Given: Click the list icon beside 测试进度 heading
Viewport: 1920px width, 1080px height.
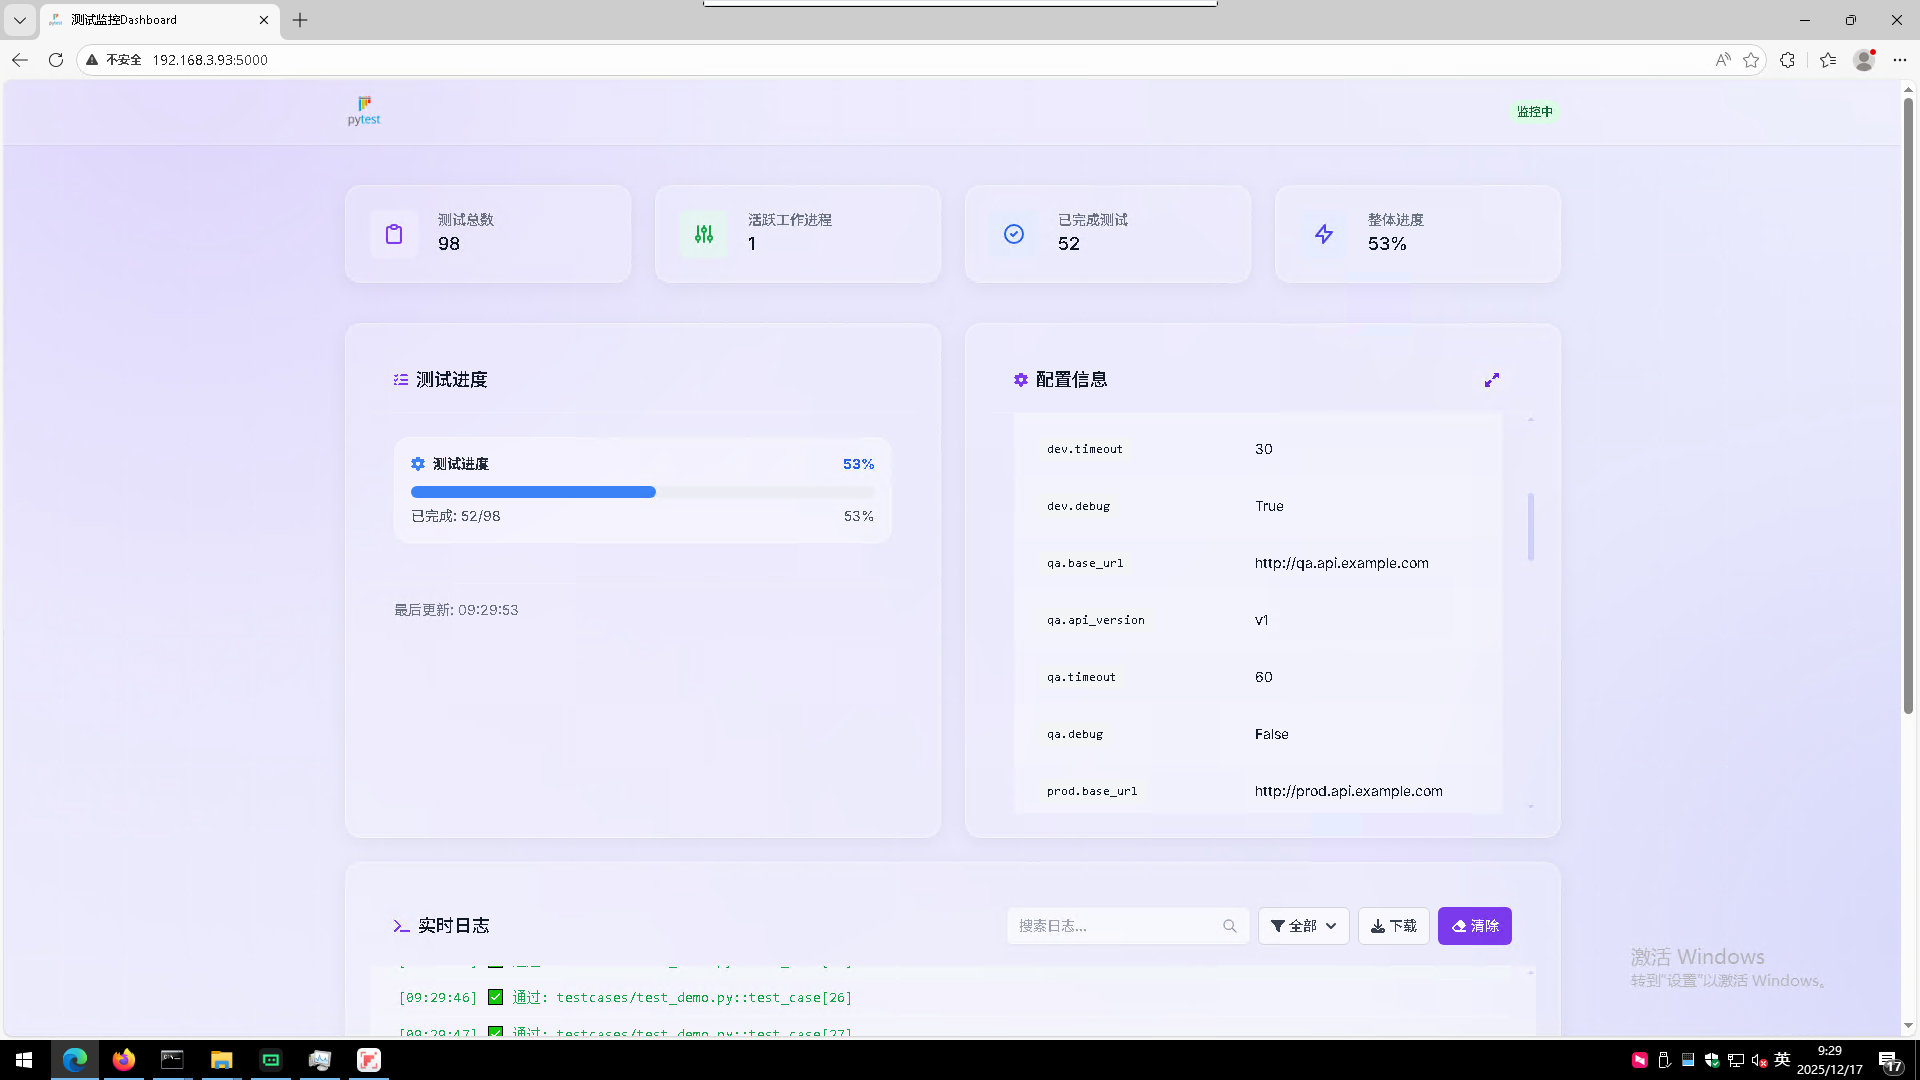Looking at the screenshot, I should coord(401,380).
